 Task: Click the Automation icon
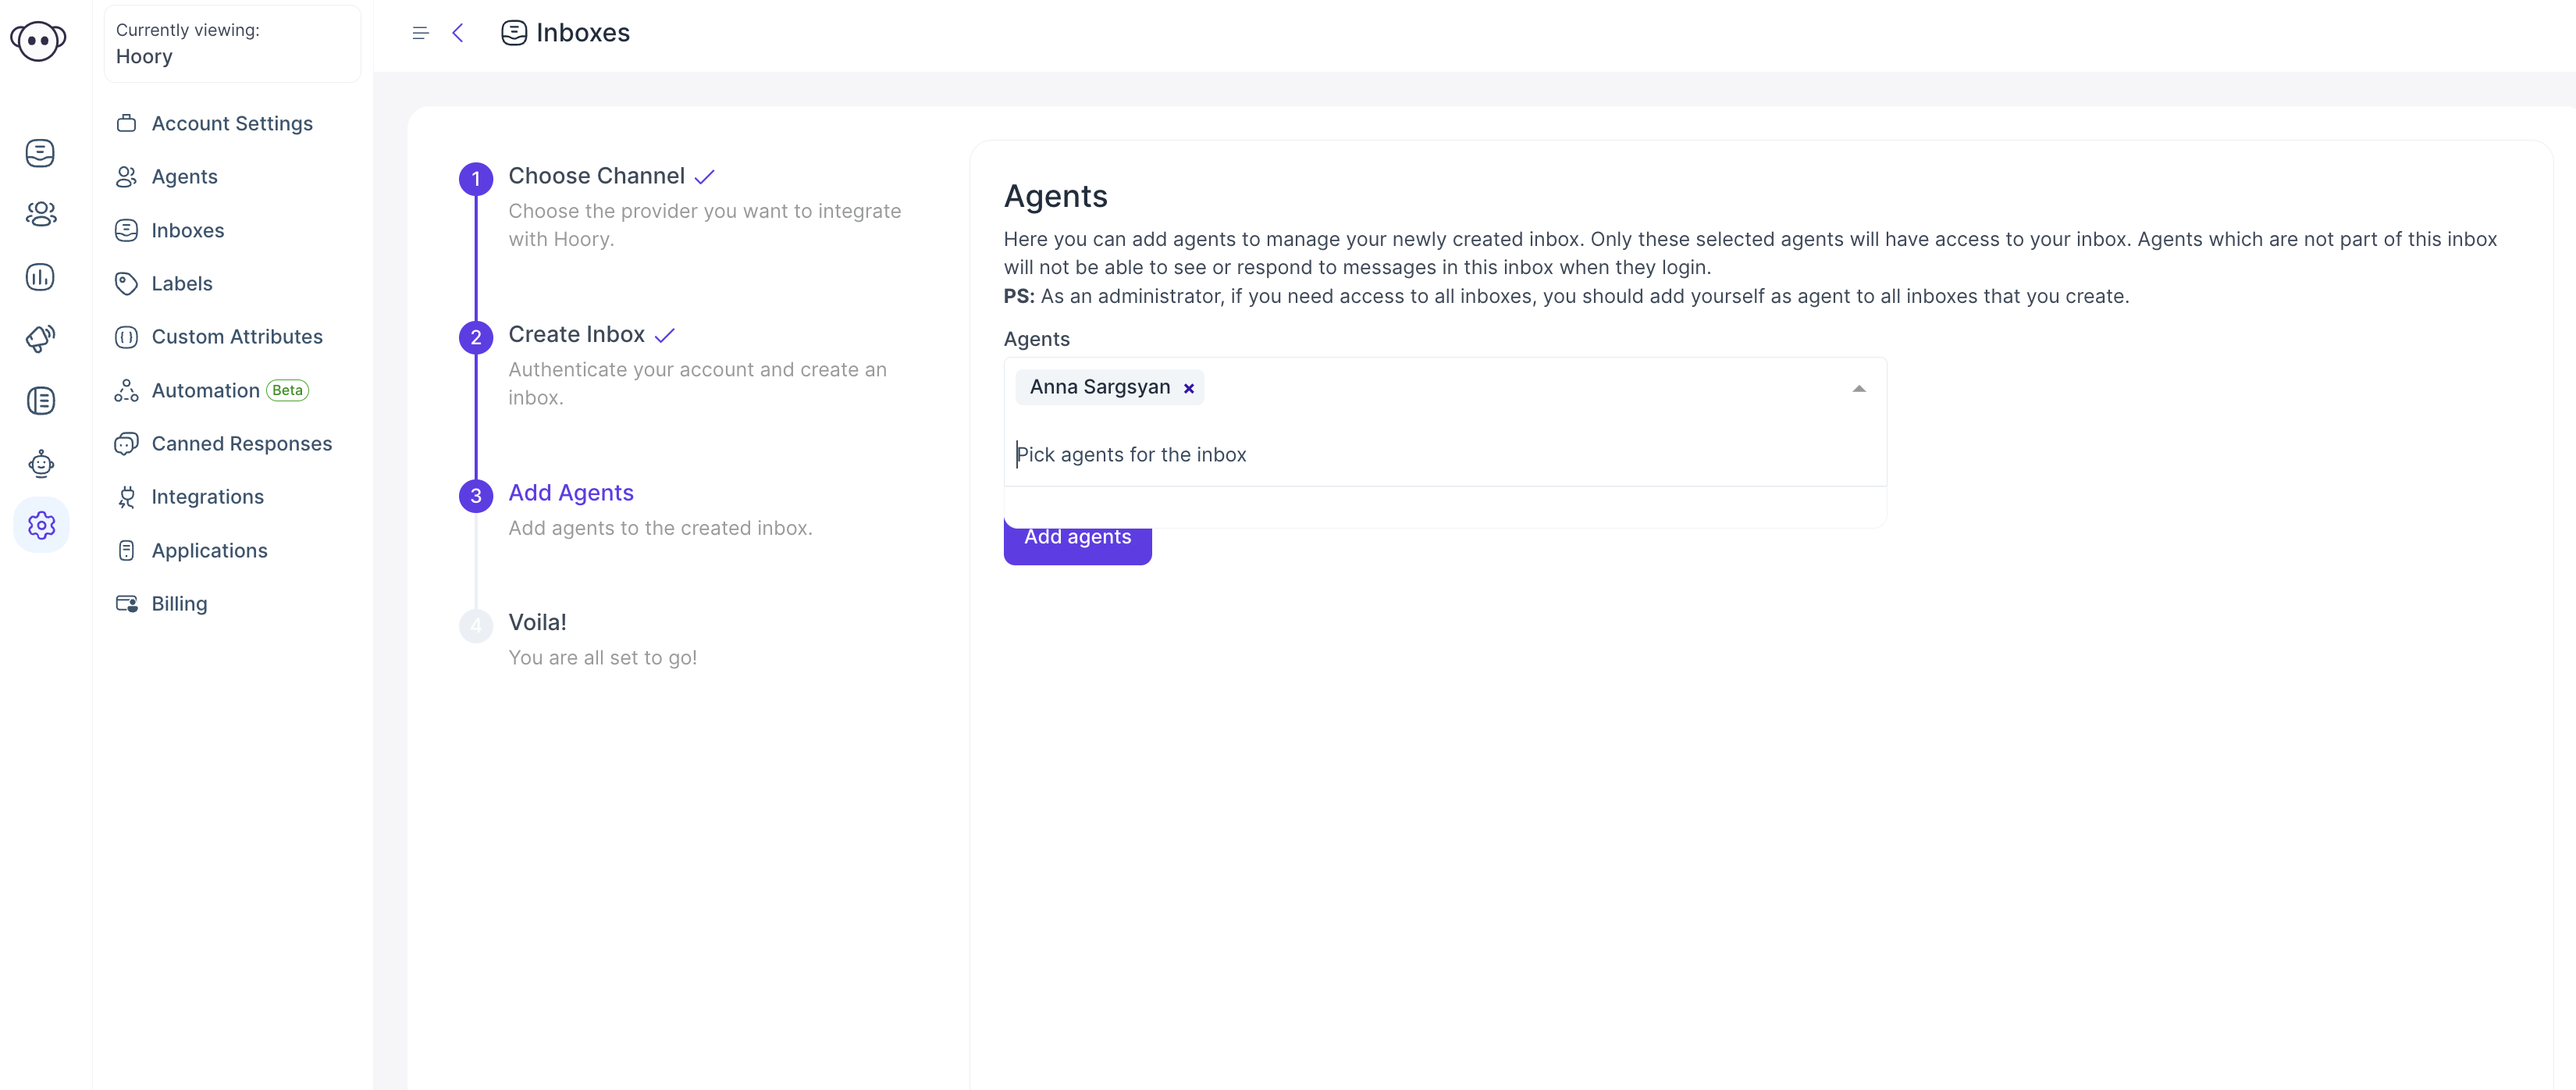[x=126, y=390]
